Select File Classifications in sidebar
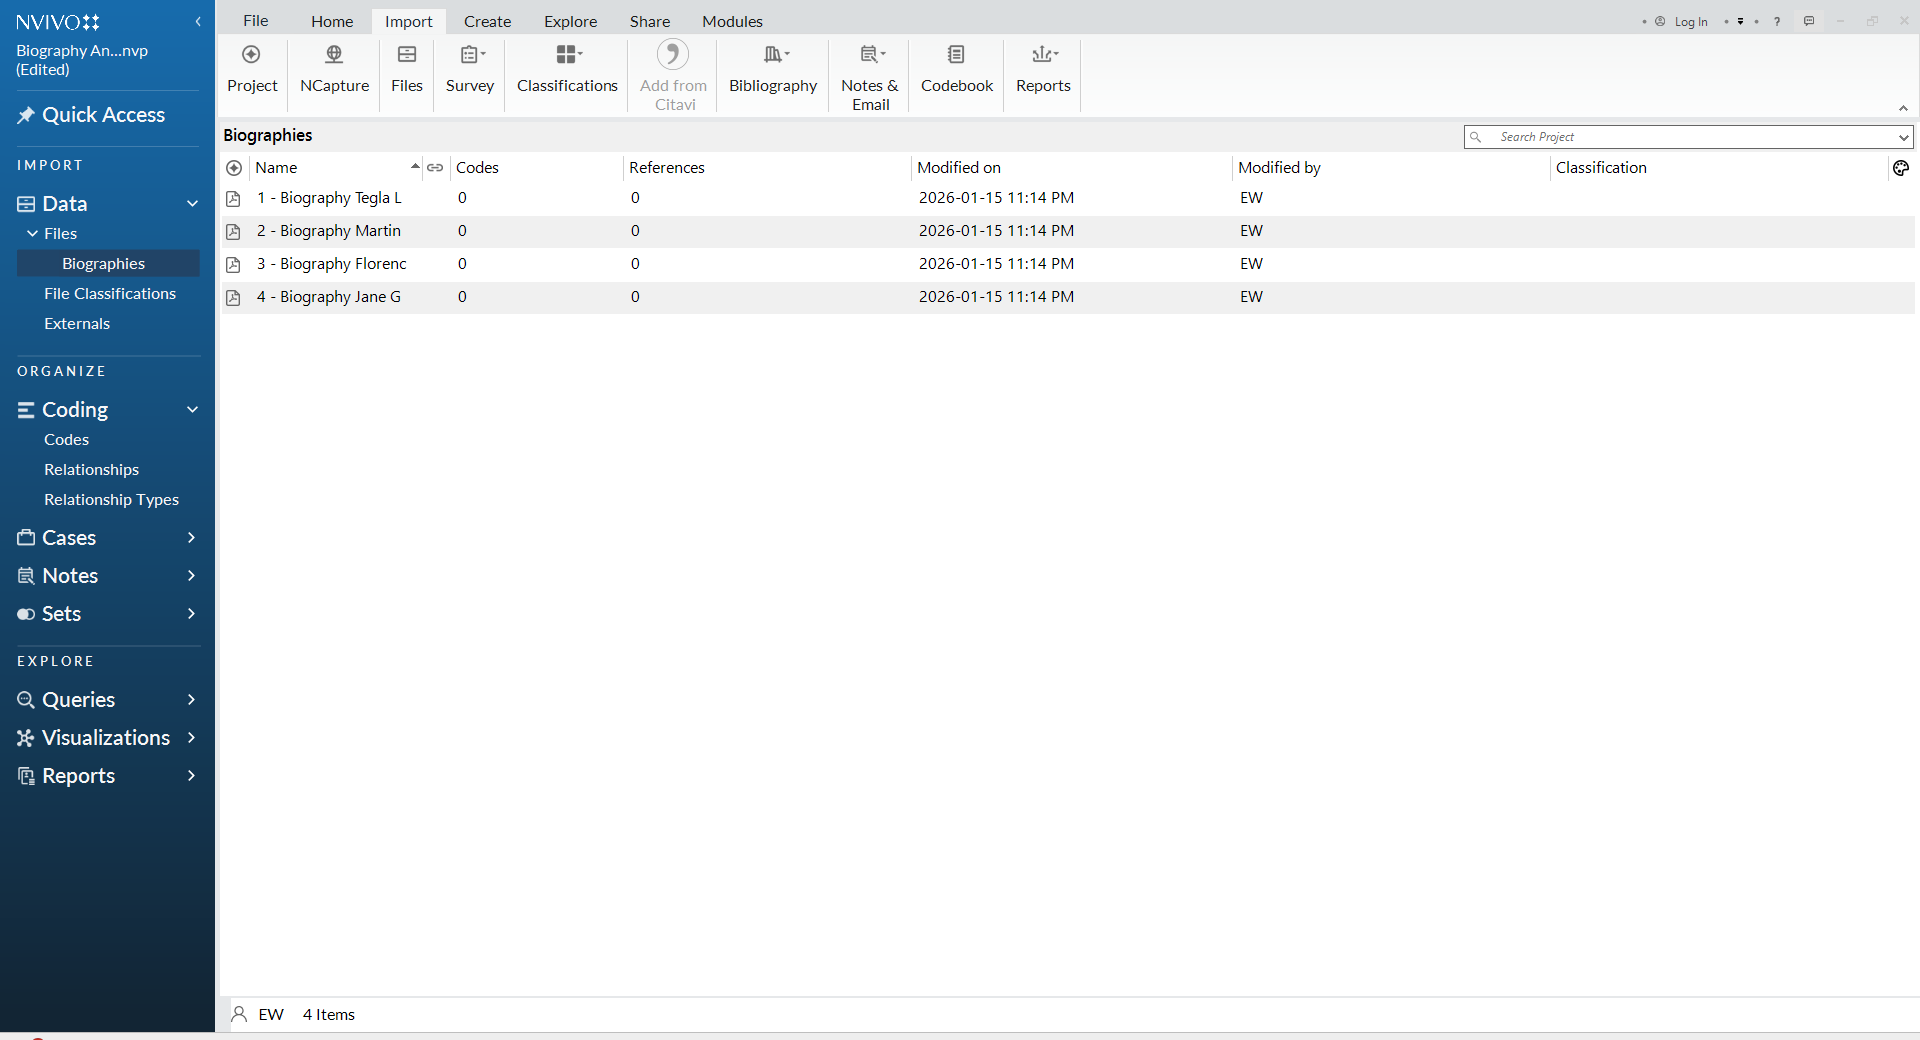 click(109, 294)
